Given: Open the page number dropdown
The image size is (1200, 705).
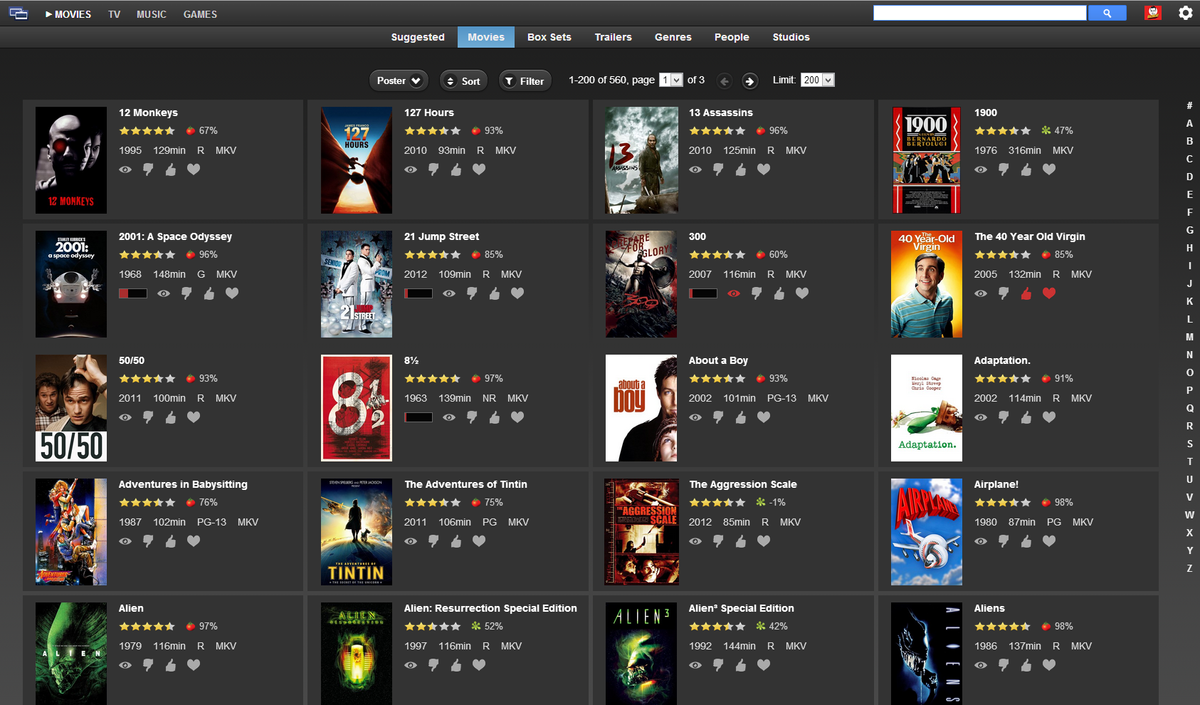Looking at the screenshot, I should click(670, 80).
